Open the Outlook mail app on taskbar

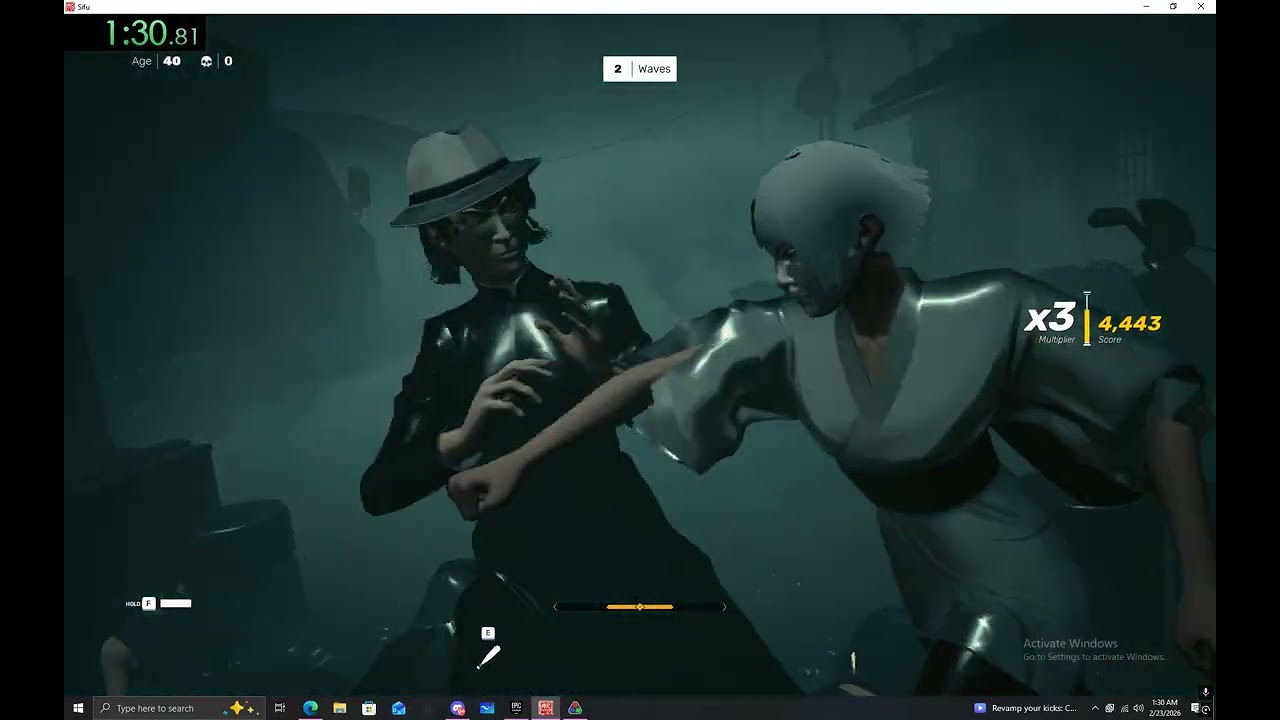coord(399,708)
